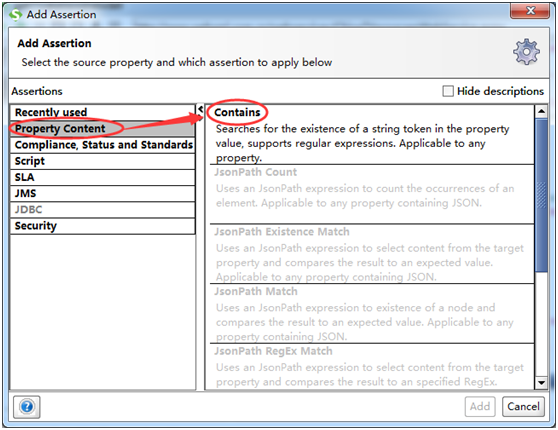Select the Script assertion category
The width and height of the screenshot is (558, 430).
[102, 161]
